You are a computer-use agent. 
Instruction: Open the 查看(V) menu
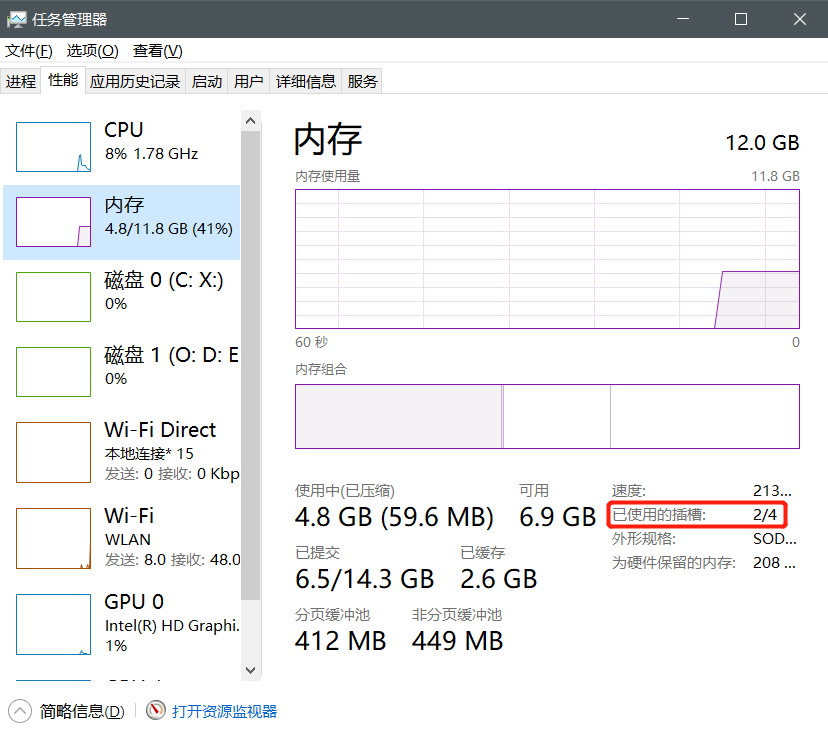(x=157, y=51)
